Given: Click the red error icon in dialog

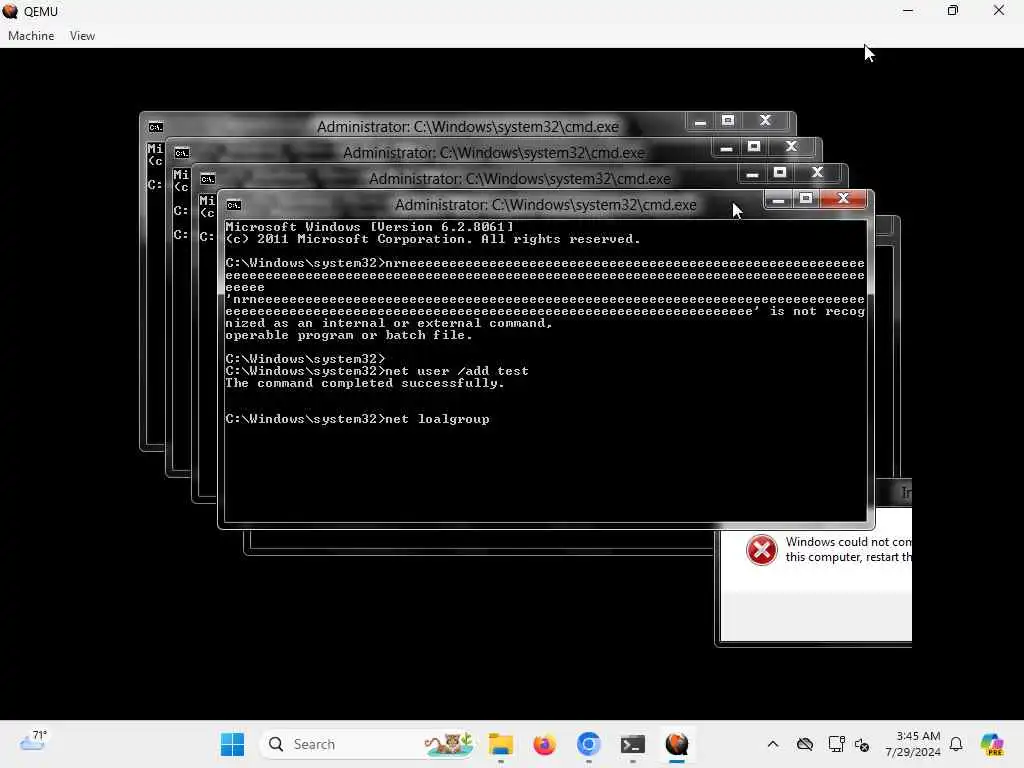Looking at the screenshot, I should coord(761,549).
